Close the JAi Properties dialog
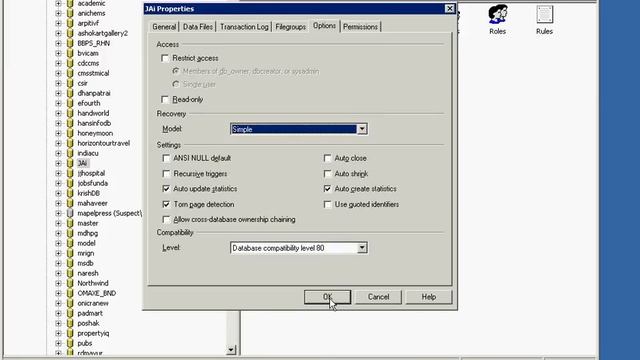This screenshot has width=640, height=360. tap(449, 9)
